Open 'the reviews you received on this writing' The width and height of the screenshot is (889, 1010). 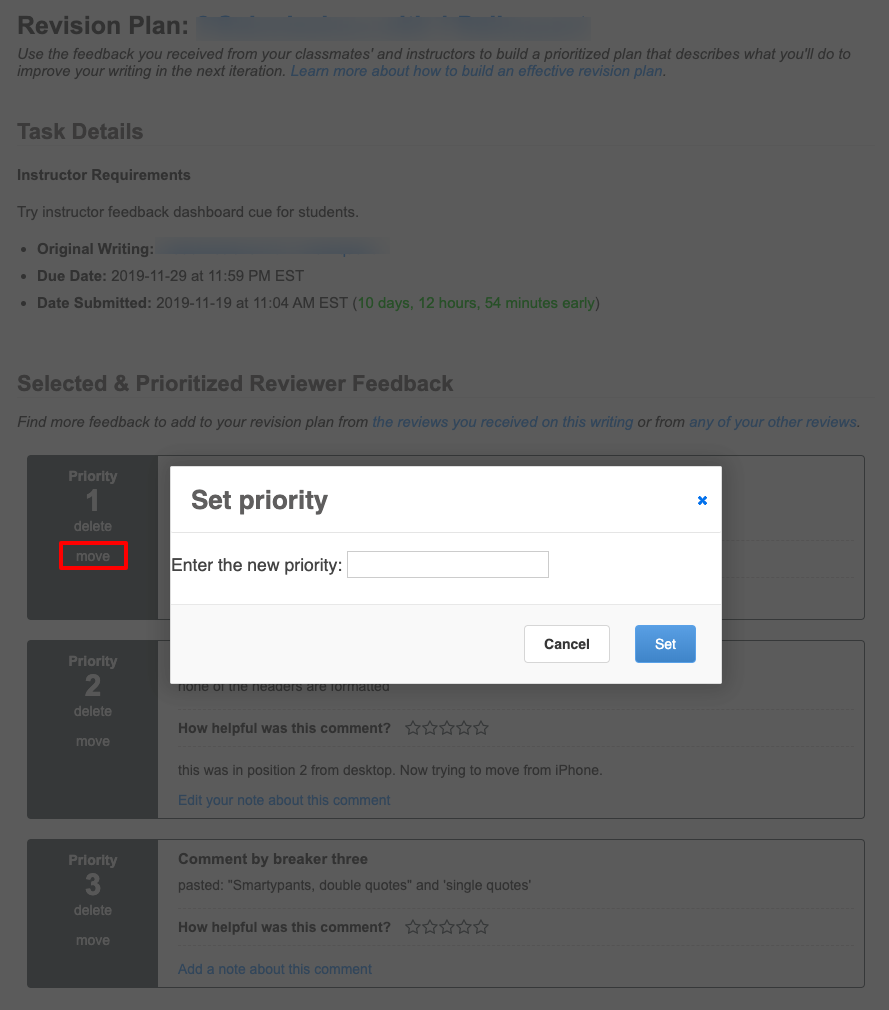(502, 422)
